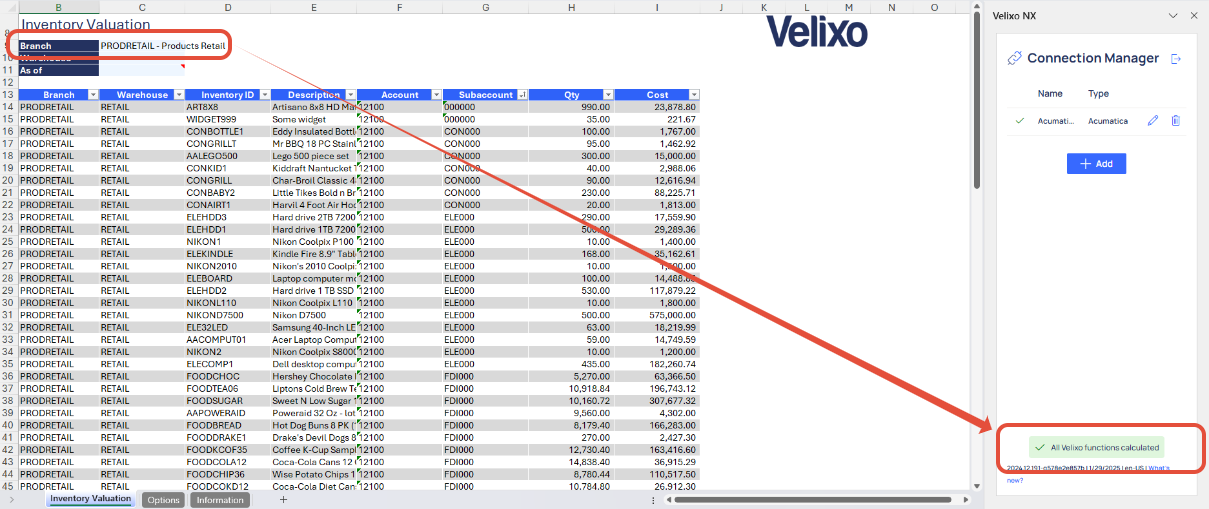Open the Subaccount column filter dropdown
This screenshot has height=509, width=1209.
coord(521,95)
